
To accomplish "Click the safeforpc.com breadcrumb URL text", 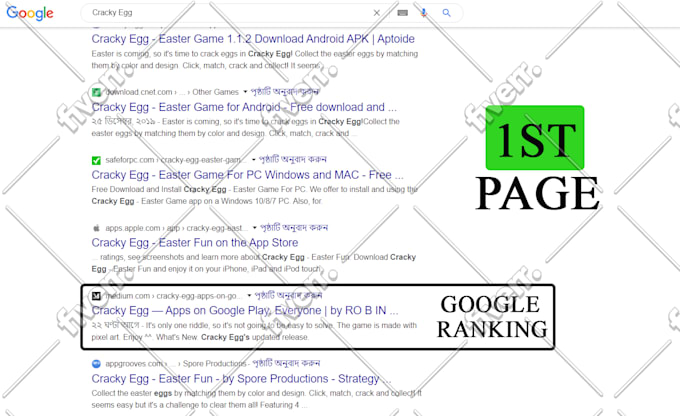I will [176, 160].
